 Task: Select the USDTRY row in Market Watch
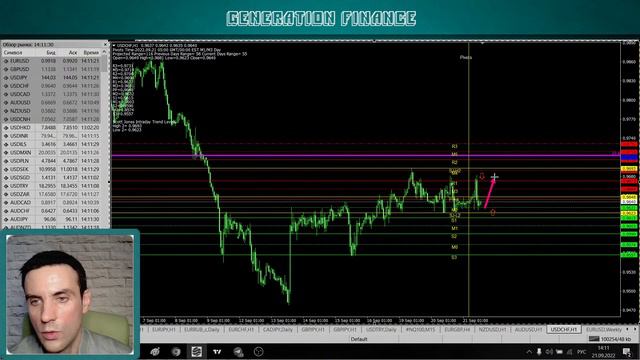pyautogui.click(x=52, y=186)
